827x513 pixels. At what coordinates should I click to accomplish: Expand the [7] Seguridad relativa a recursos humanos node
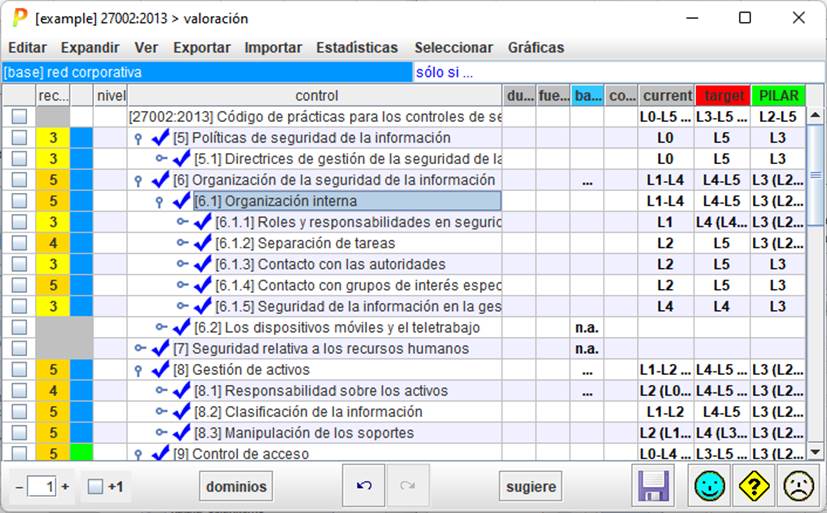coord(140,348)
